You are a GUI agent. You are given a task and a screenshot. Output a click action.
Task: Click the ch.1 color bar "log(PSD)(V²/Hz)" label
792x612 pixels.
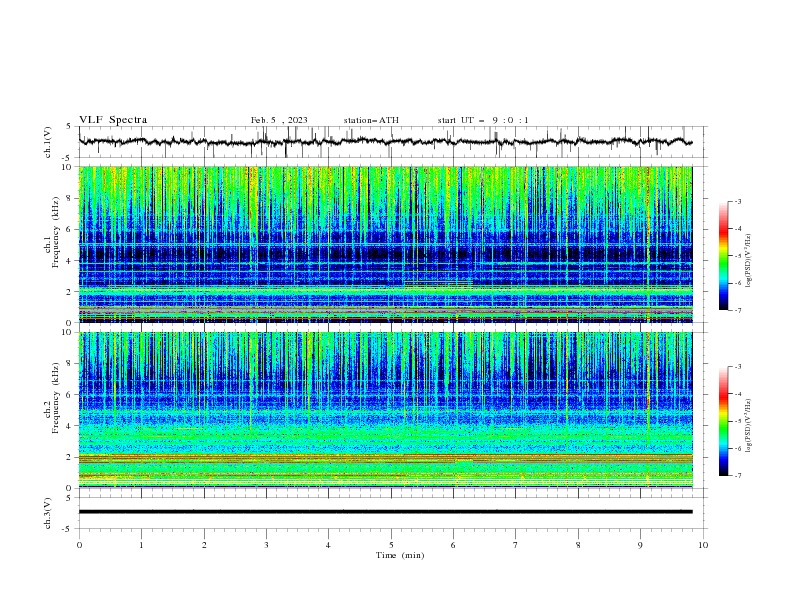click(x=748, y=261)
